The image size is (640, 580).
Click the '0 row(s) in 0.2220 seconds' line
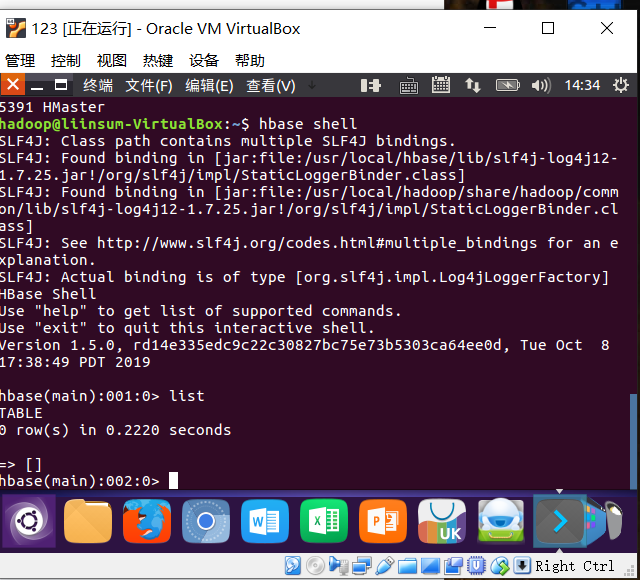coord(116,430)
